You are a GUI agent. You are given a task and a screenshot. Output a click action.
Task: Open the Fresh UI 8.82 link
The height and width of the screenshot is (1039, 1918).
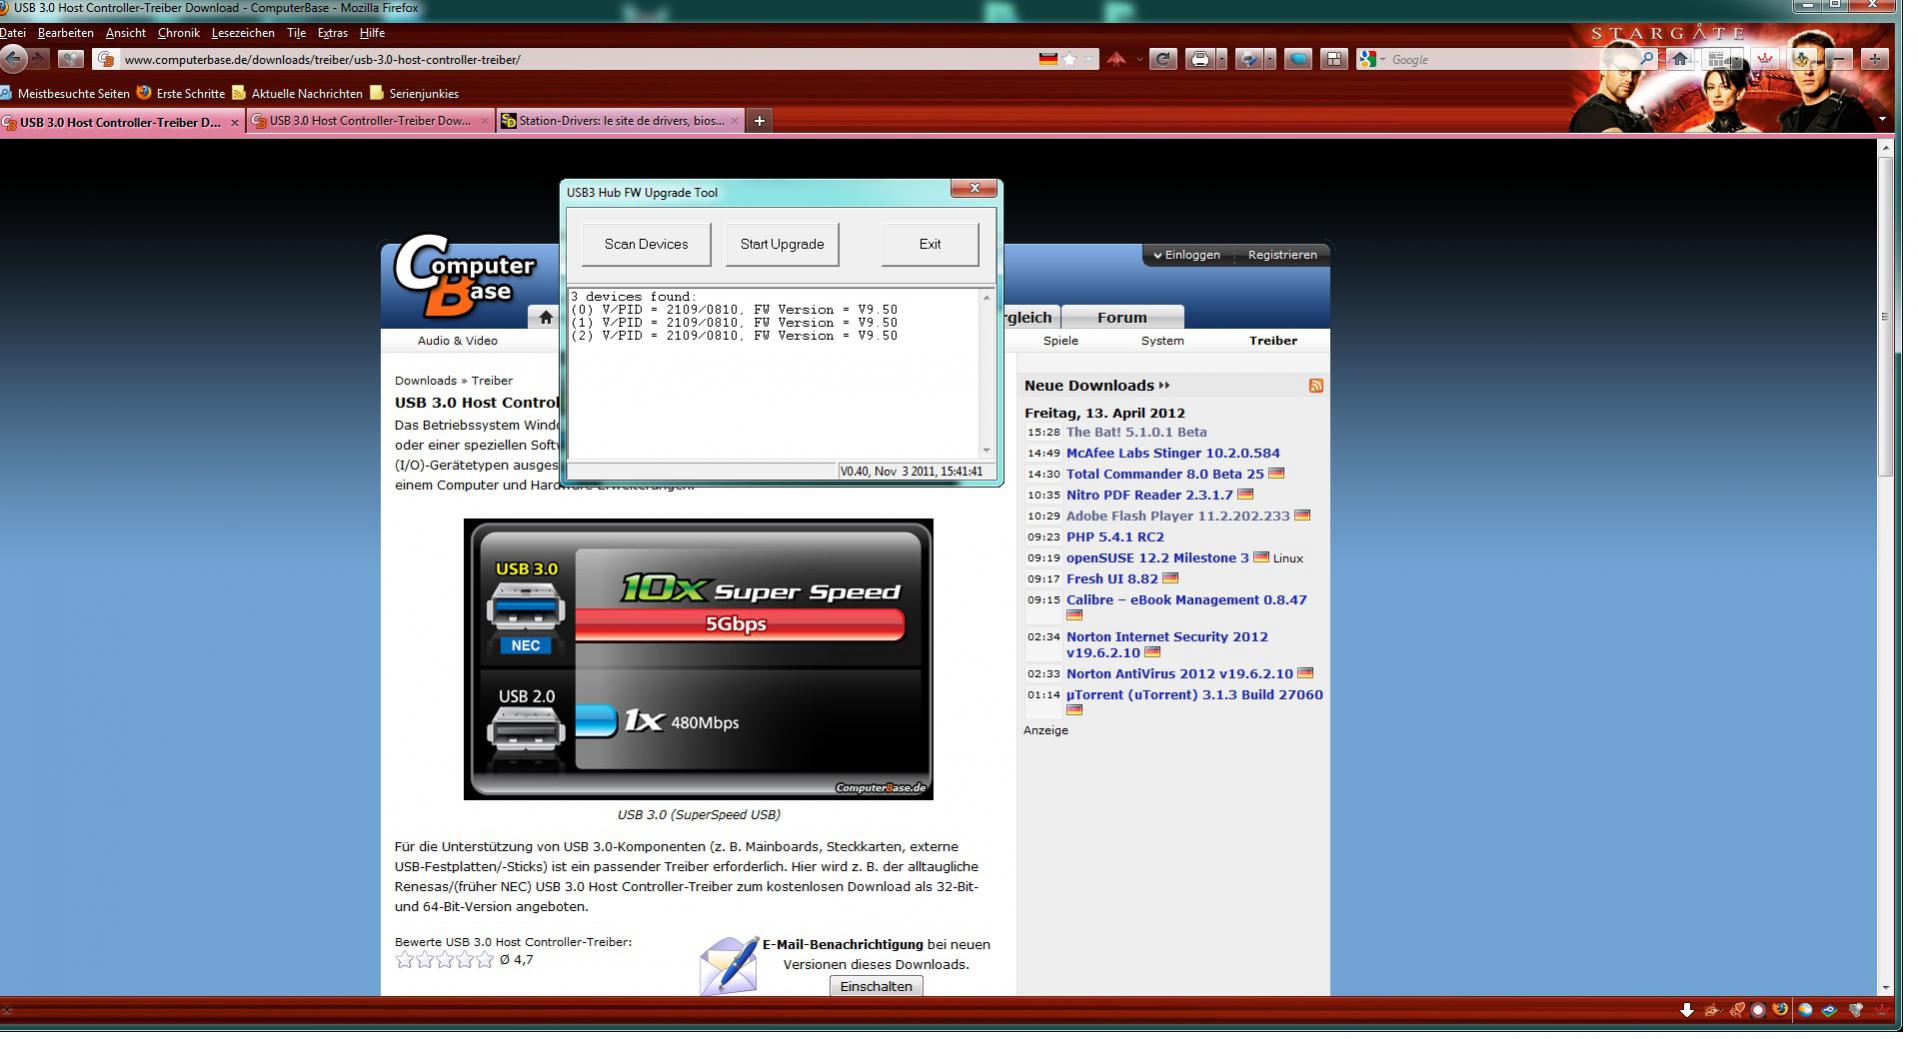(x=1112, y=579)
